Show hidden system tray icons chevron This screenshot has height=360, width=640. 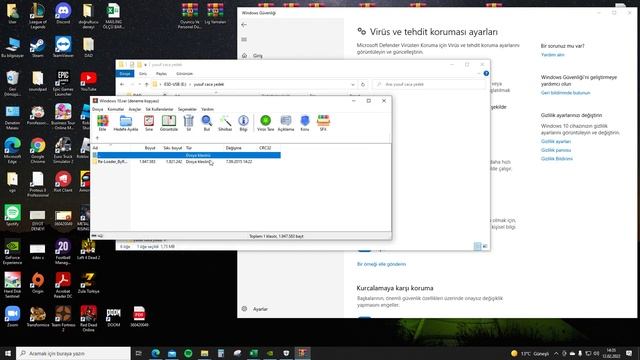tap(556, 353)
